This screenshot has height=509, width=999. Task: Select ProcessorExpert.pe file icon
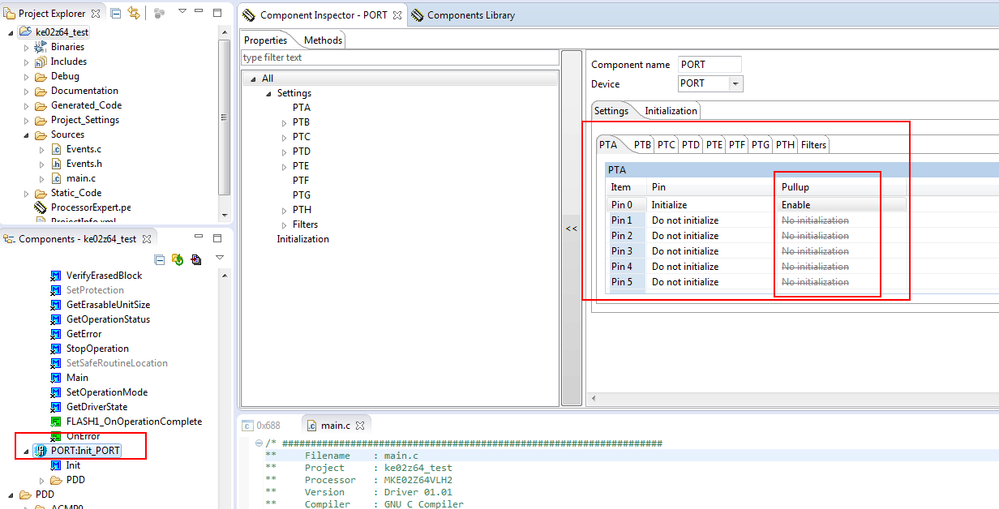pyautogui.click(x=41, y=208)
